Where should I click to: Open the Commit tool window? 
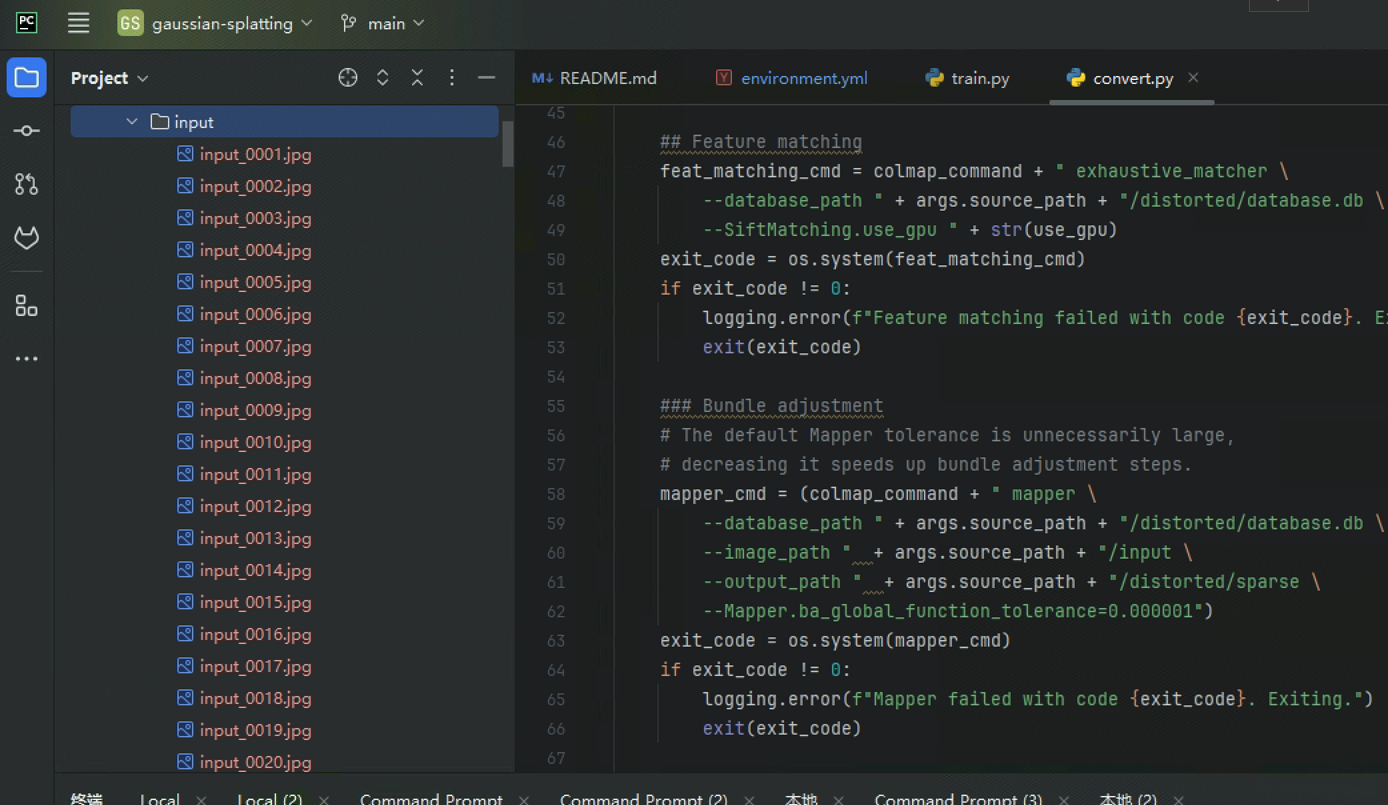(x=27, y=131)
